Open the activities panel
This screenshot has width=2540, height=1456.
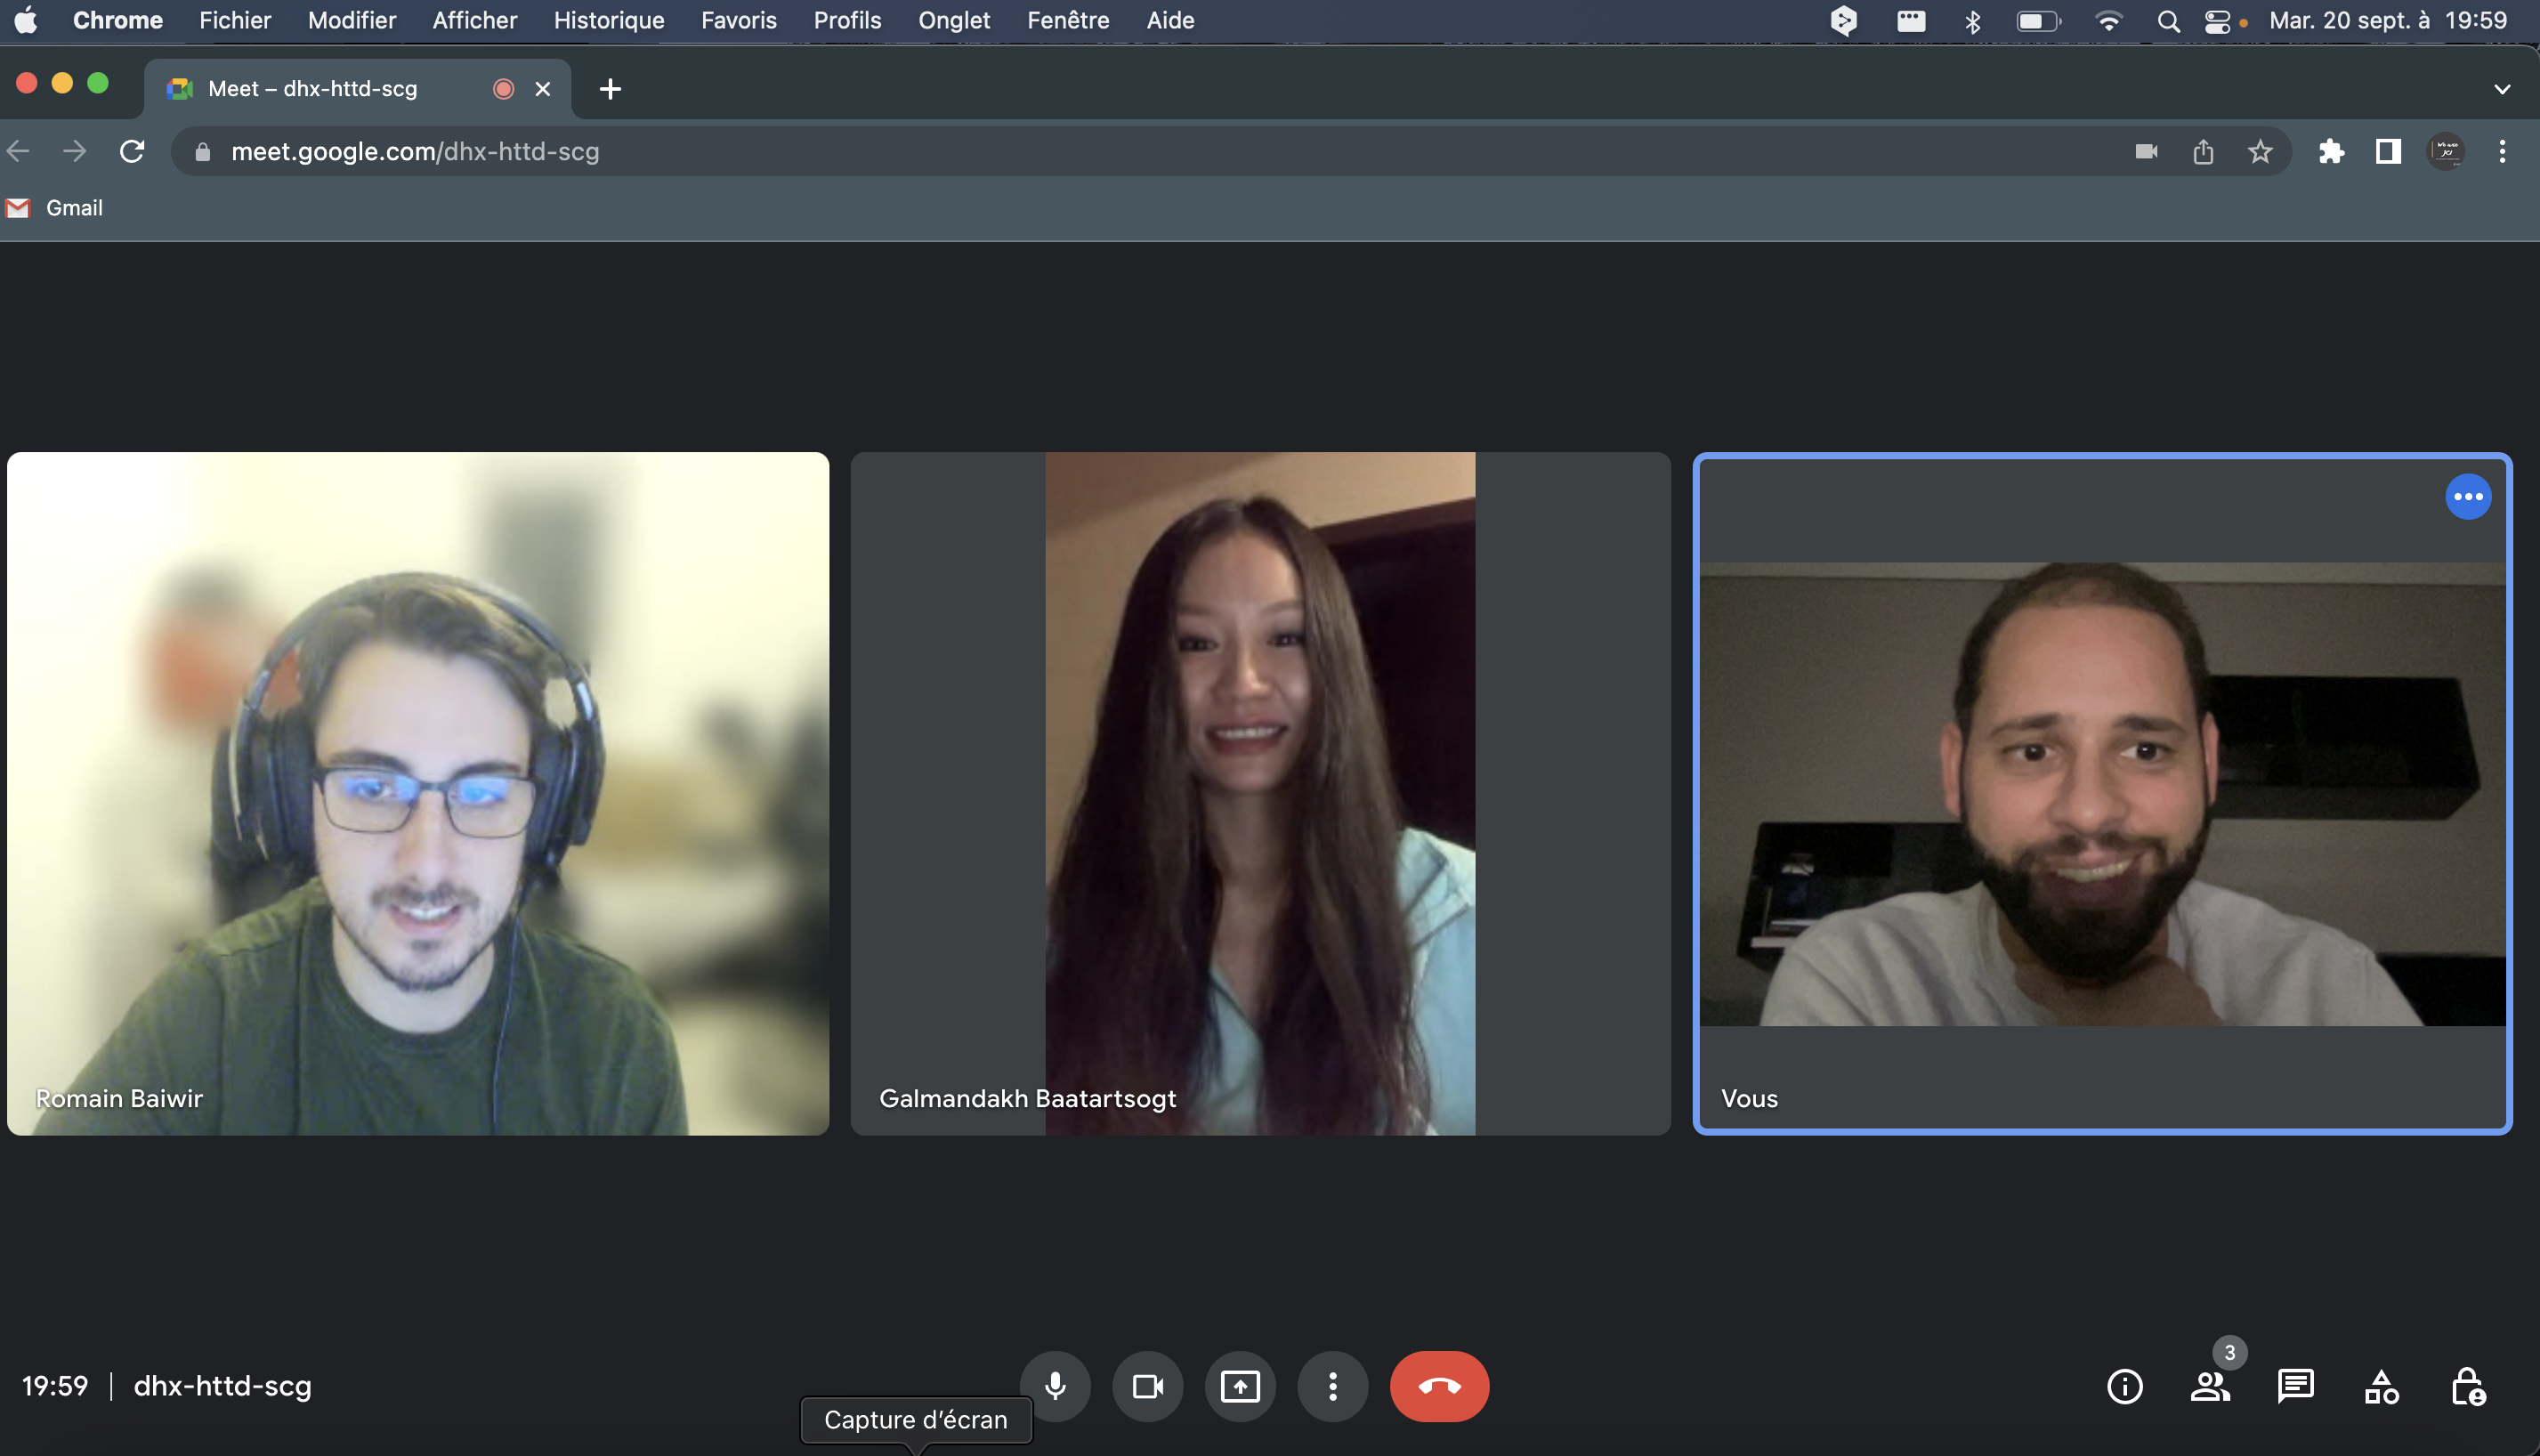pos(2381,1386)
